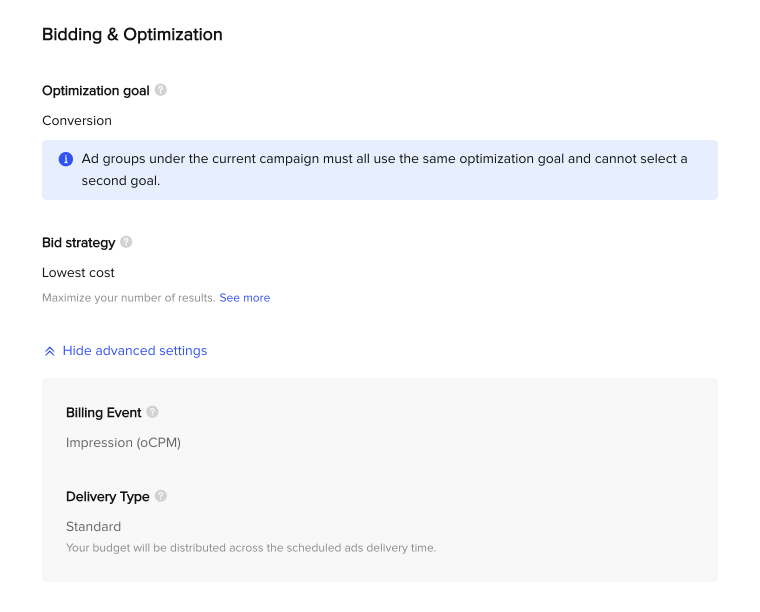Click the double-chevron up icon
The width and height of the screenshot is (760, 612).
[x=49, y=351]
